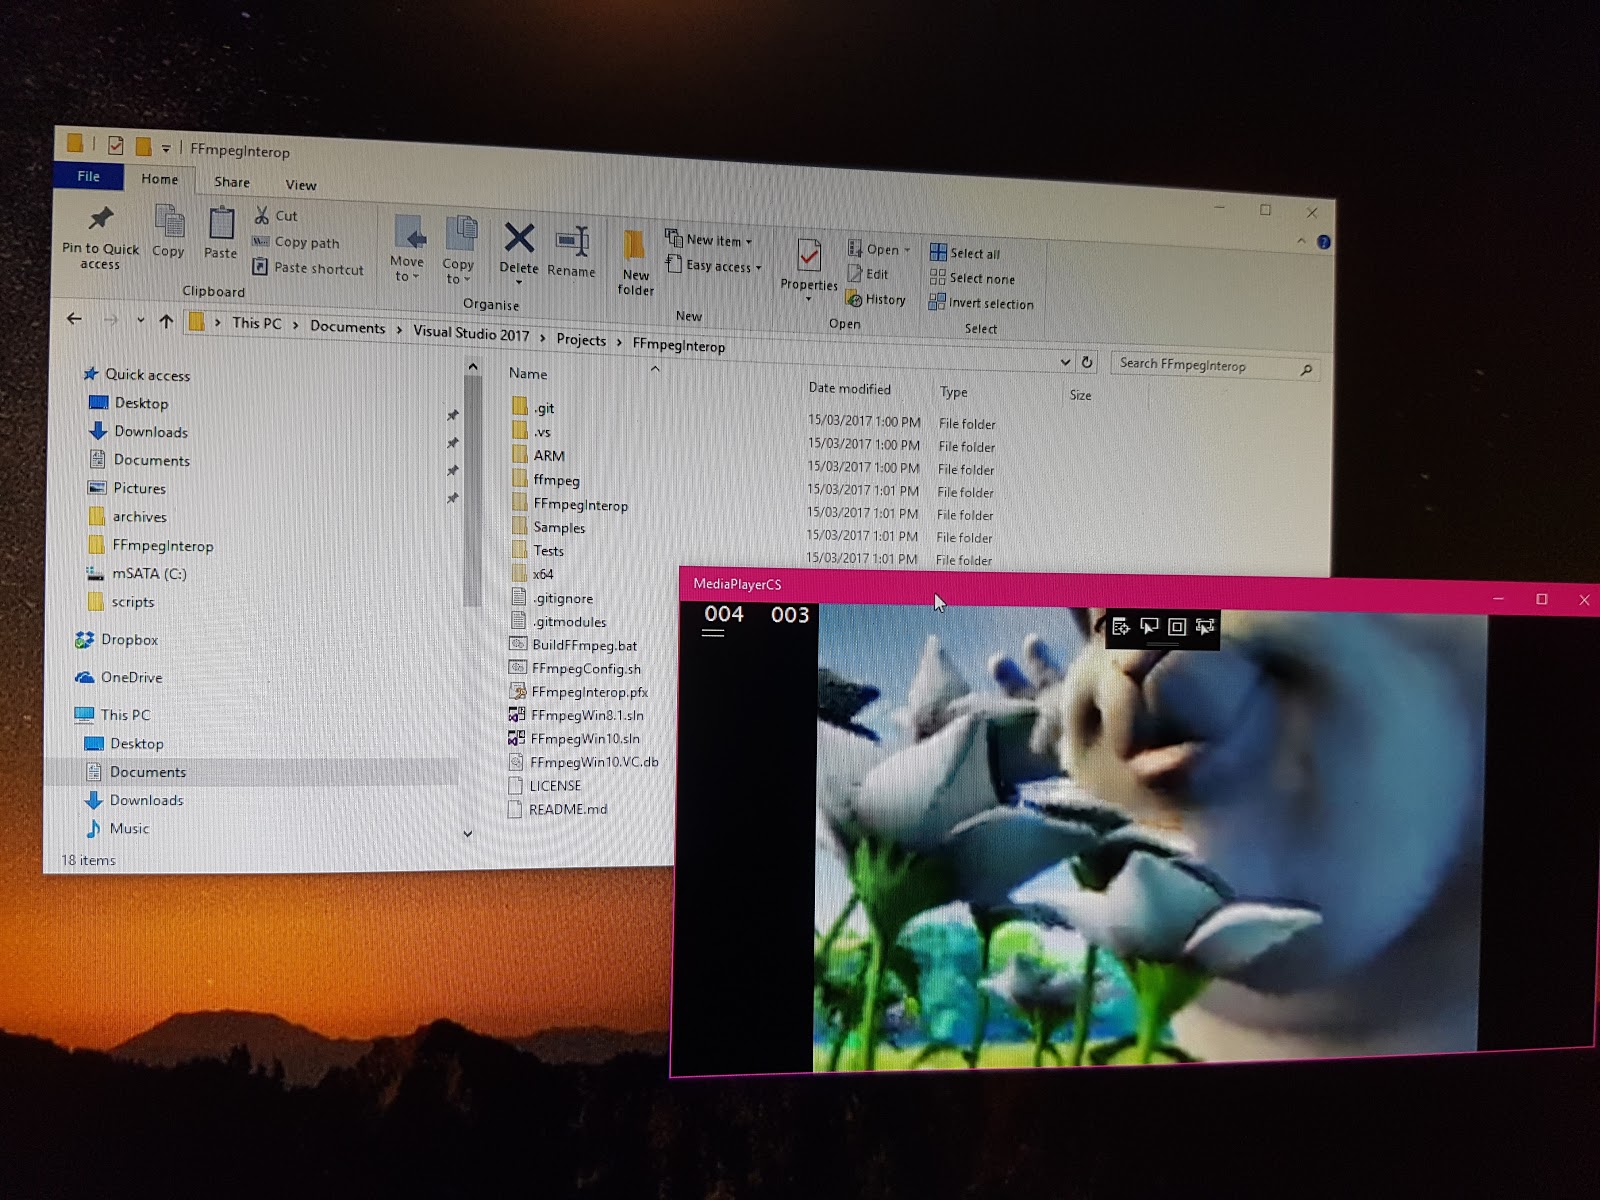This screenshot has height=1200, width=1600.
Task: Select the ffmpeg folder in file list
Action: (545, 480)
